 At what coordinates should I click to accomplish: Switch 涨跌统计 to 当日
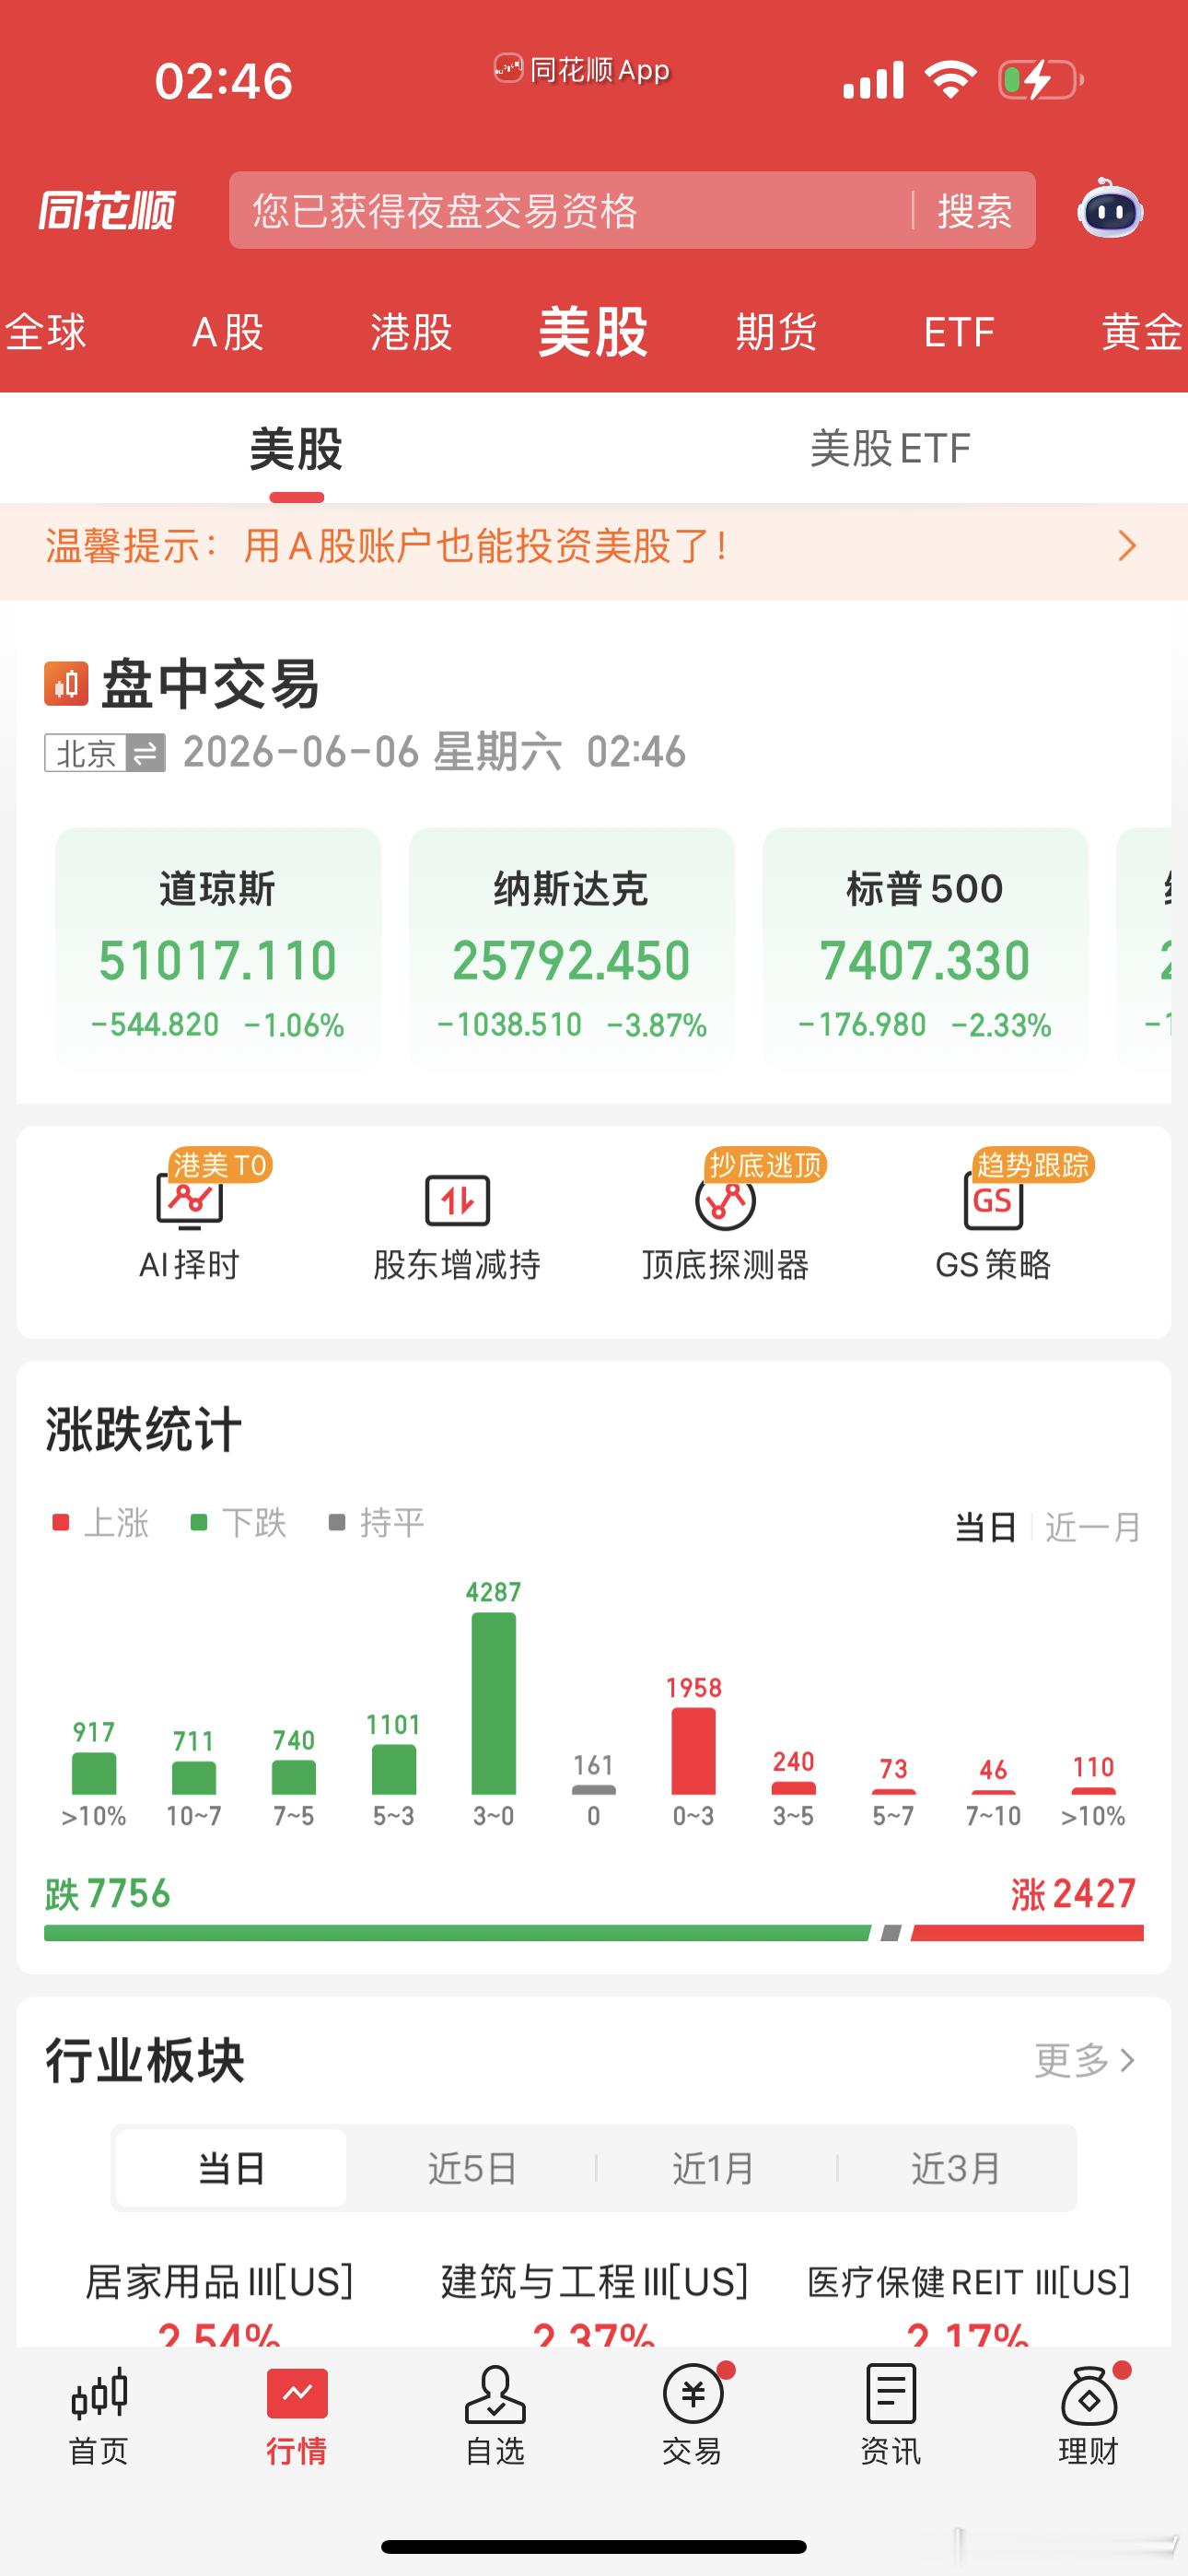click(x=986, y=1527)
